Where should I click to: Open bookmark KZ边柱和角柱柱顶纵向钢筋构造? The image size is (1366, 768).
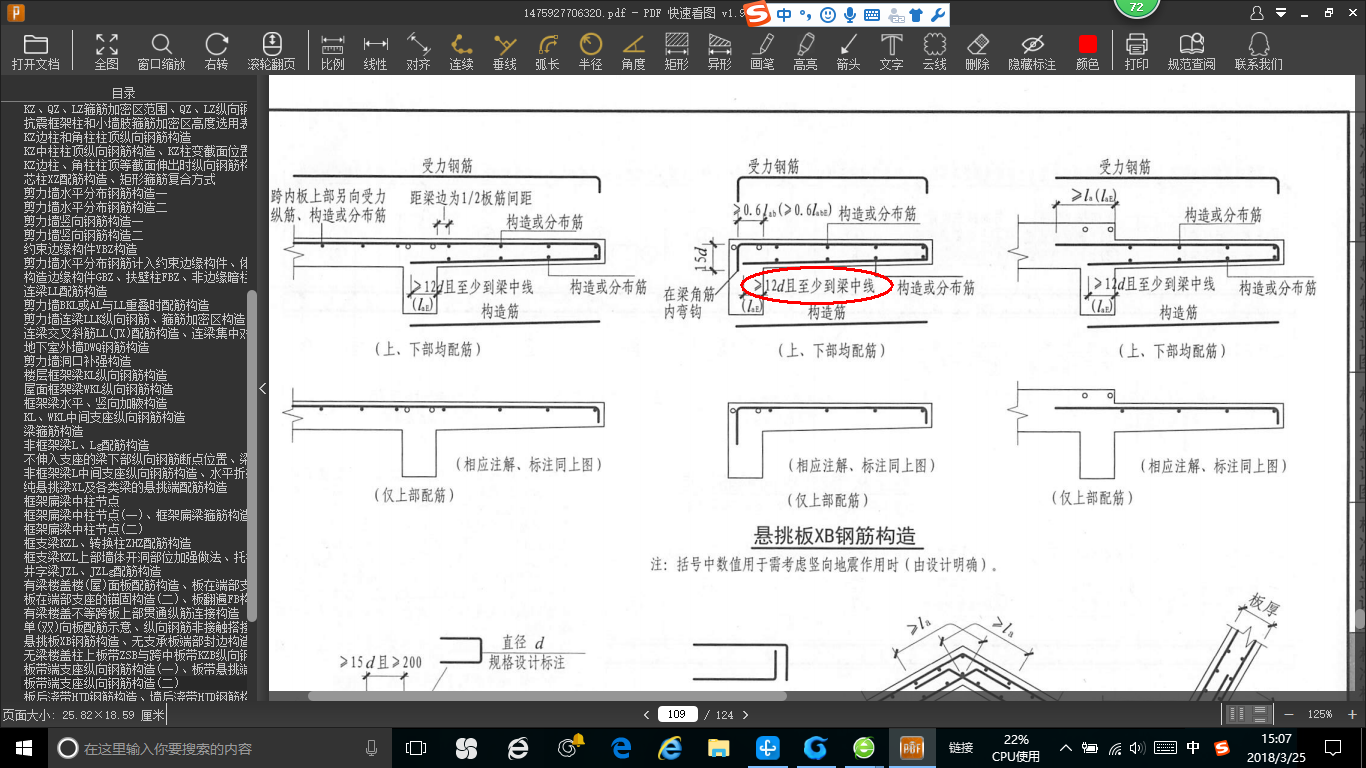point(108,137)
